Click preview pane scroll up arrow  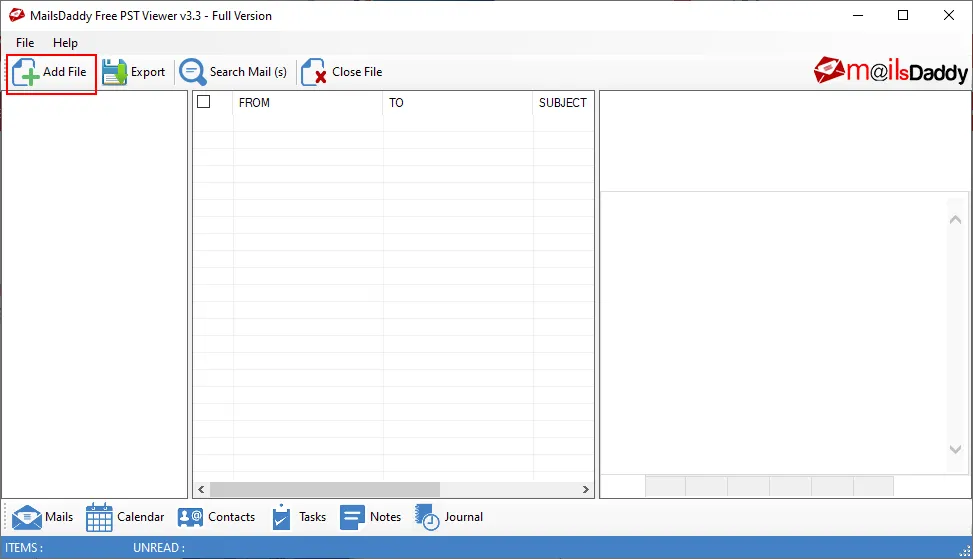coord(956,219)
